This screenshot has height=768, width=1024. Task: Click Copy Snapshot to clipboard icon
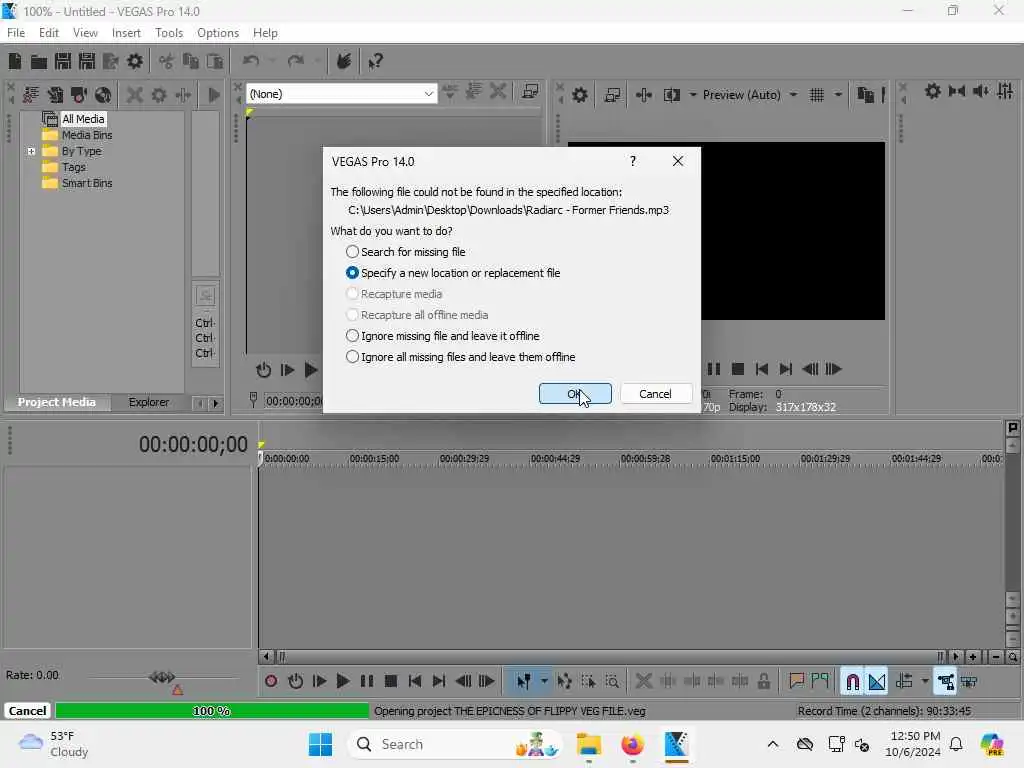click(x=865, y=95)
